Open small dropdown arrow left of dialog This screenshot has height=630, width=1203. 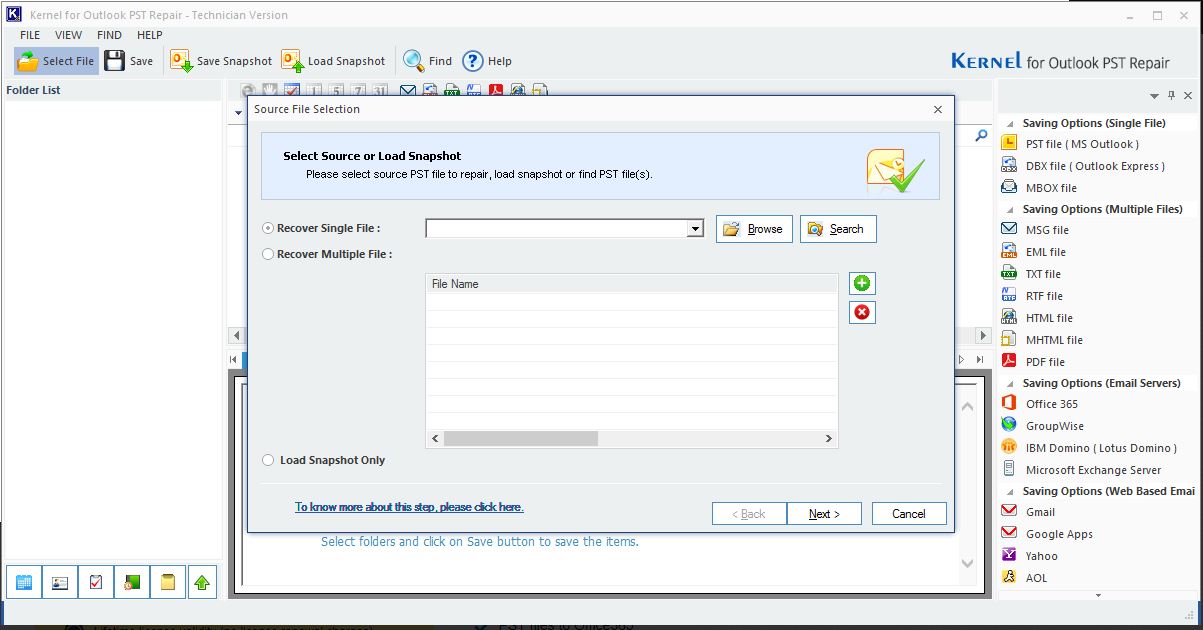point(238,113)
